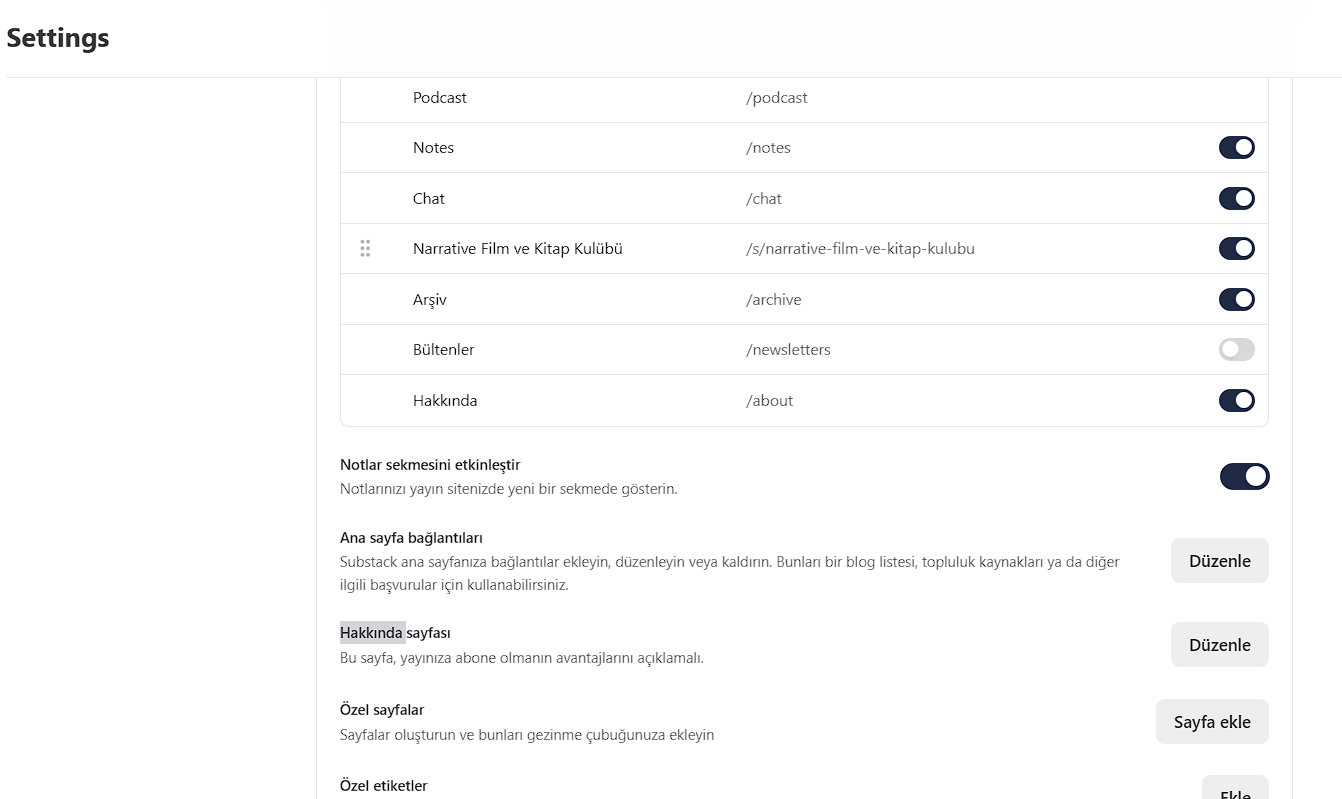Click the highlighted Hakkında sayfası title

pos(395,633)
